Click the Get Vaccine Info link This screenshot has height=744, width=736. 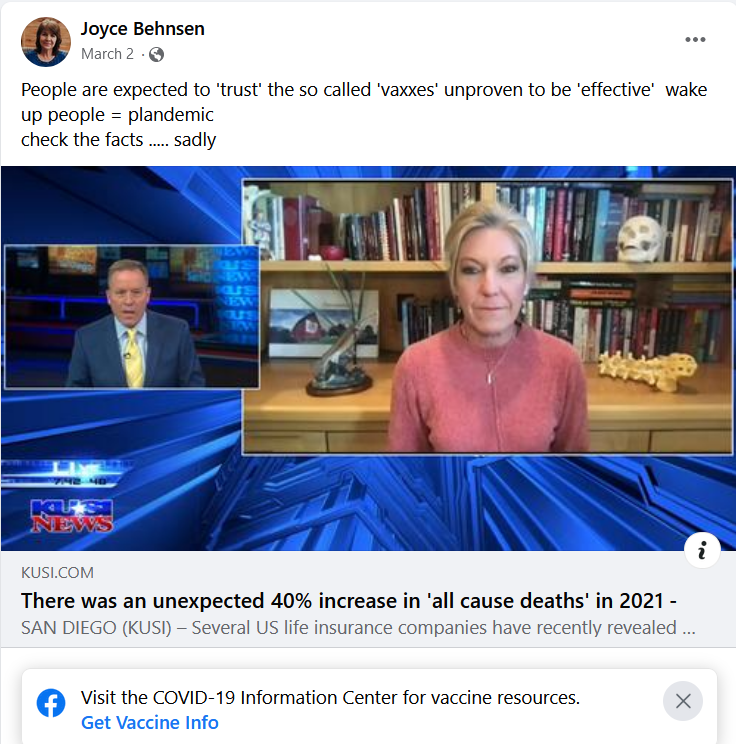point(149,723)
